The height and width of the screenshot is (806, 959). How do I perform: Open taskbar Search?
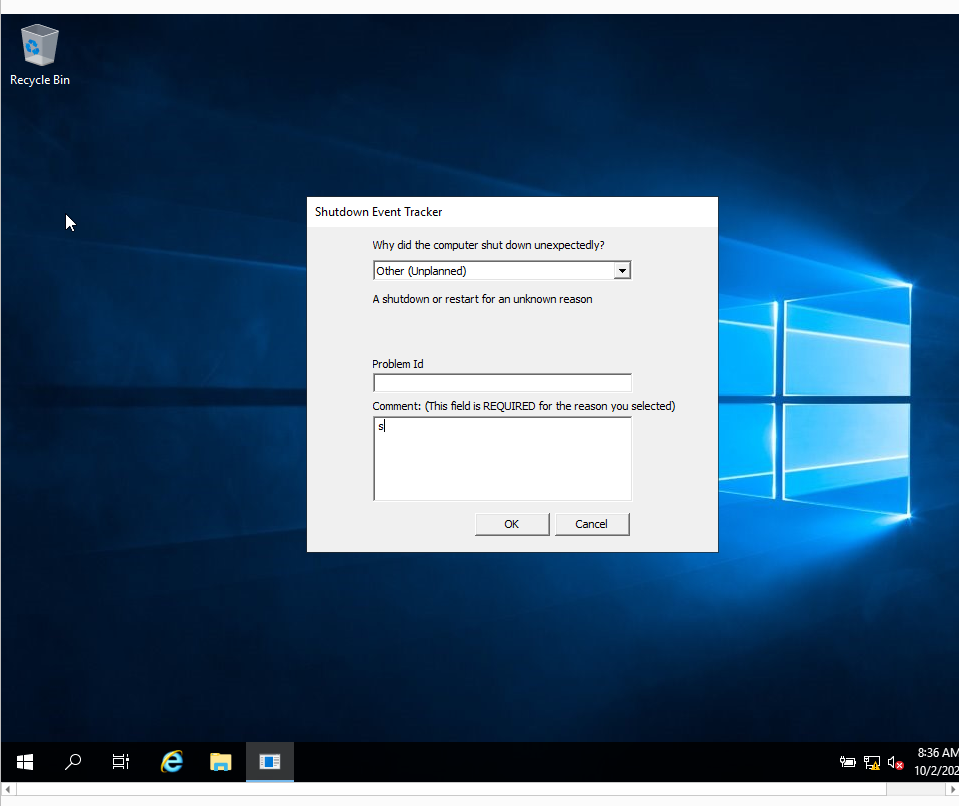click(x=73, y=761)
